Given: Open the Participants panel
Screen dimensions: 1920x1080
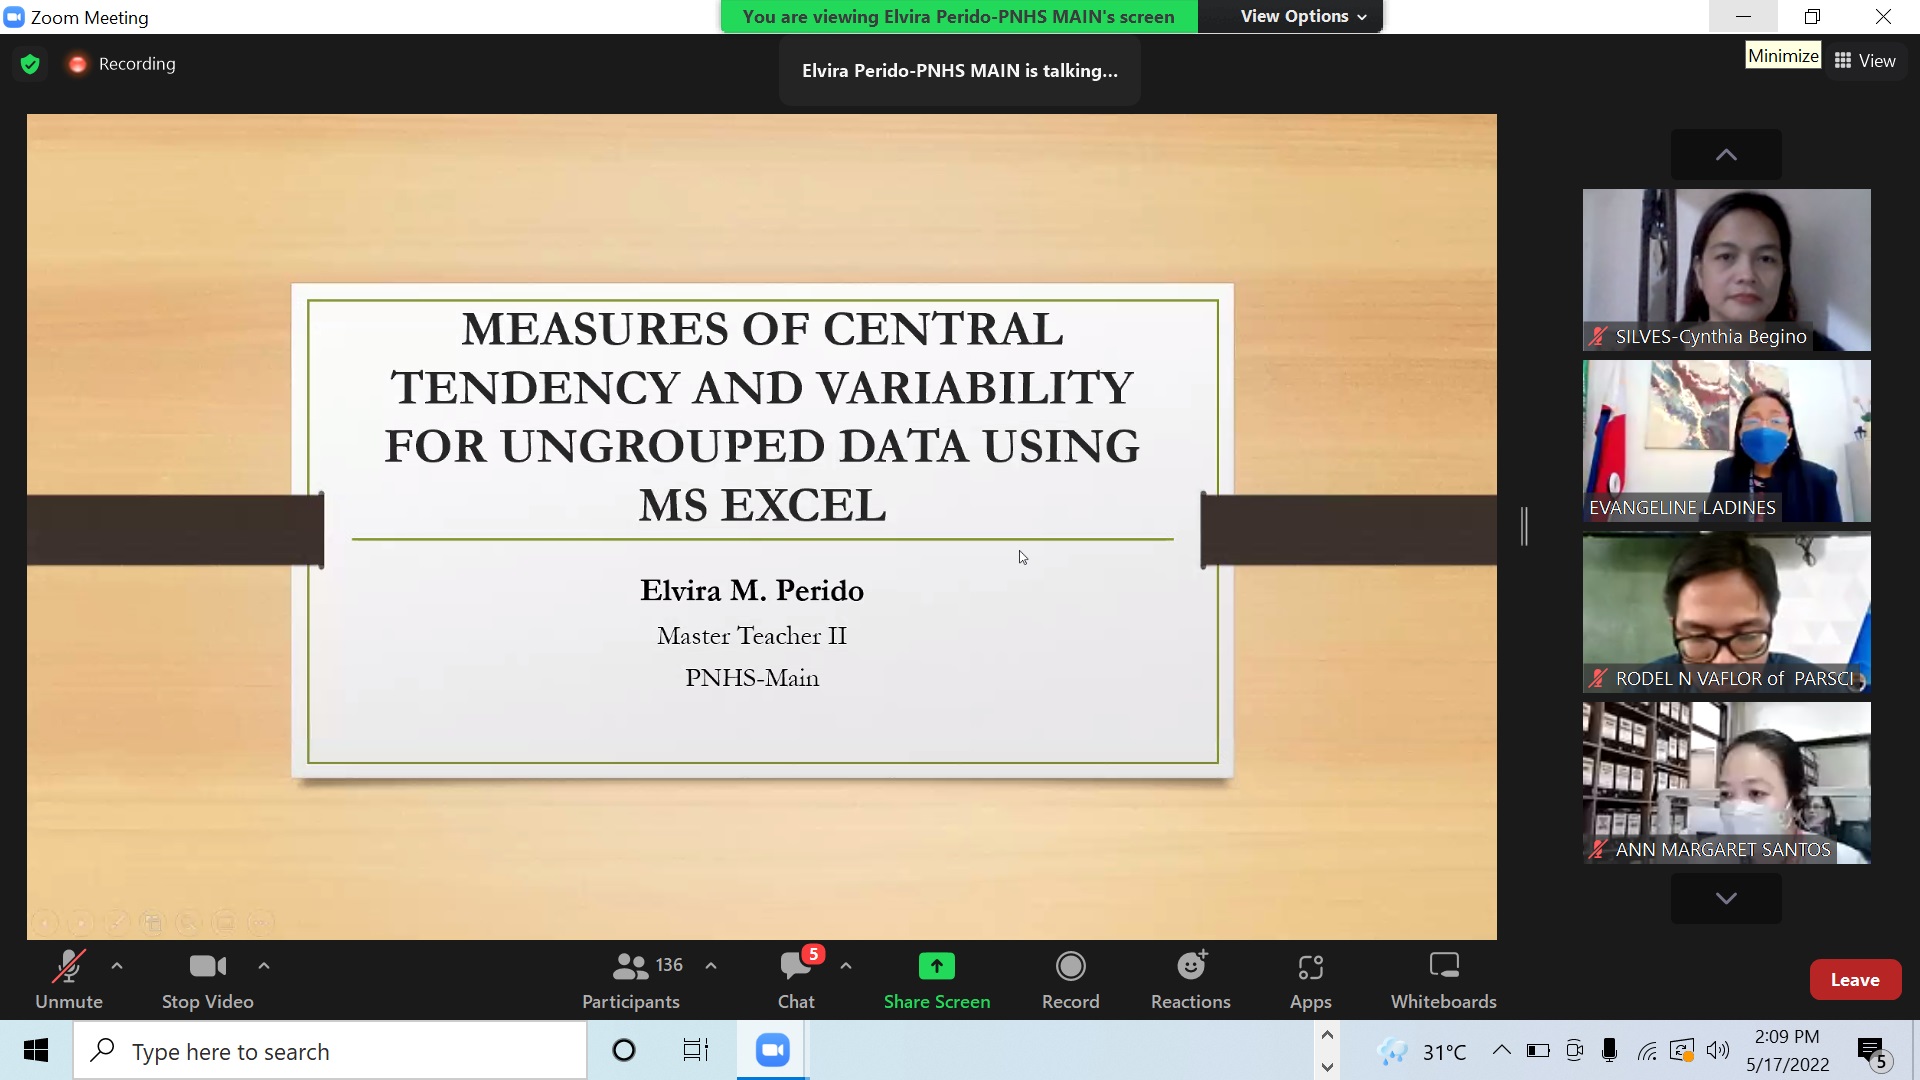Looking at the screenshot, I should (x=631, y=979).
